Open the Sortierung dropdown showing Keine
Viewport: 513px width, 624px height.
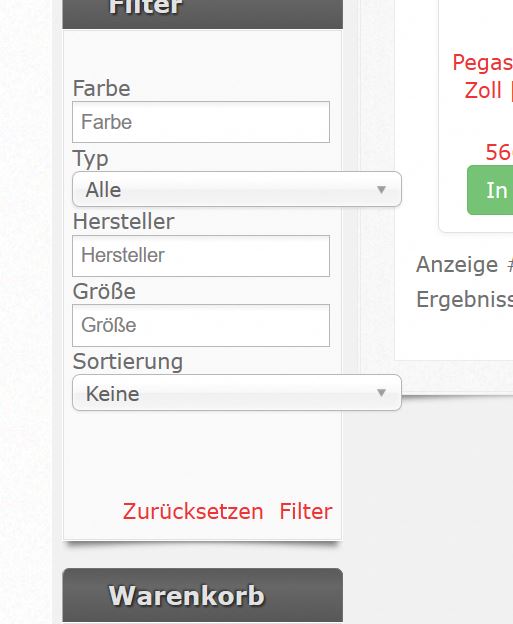[237, 393]
